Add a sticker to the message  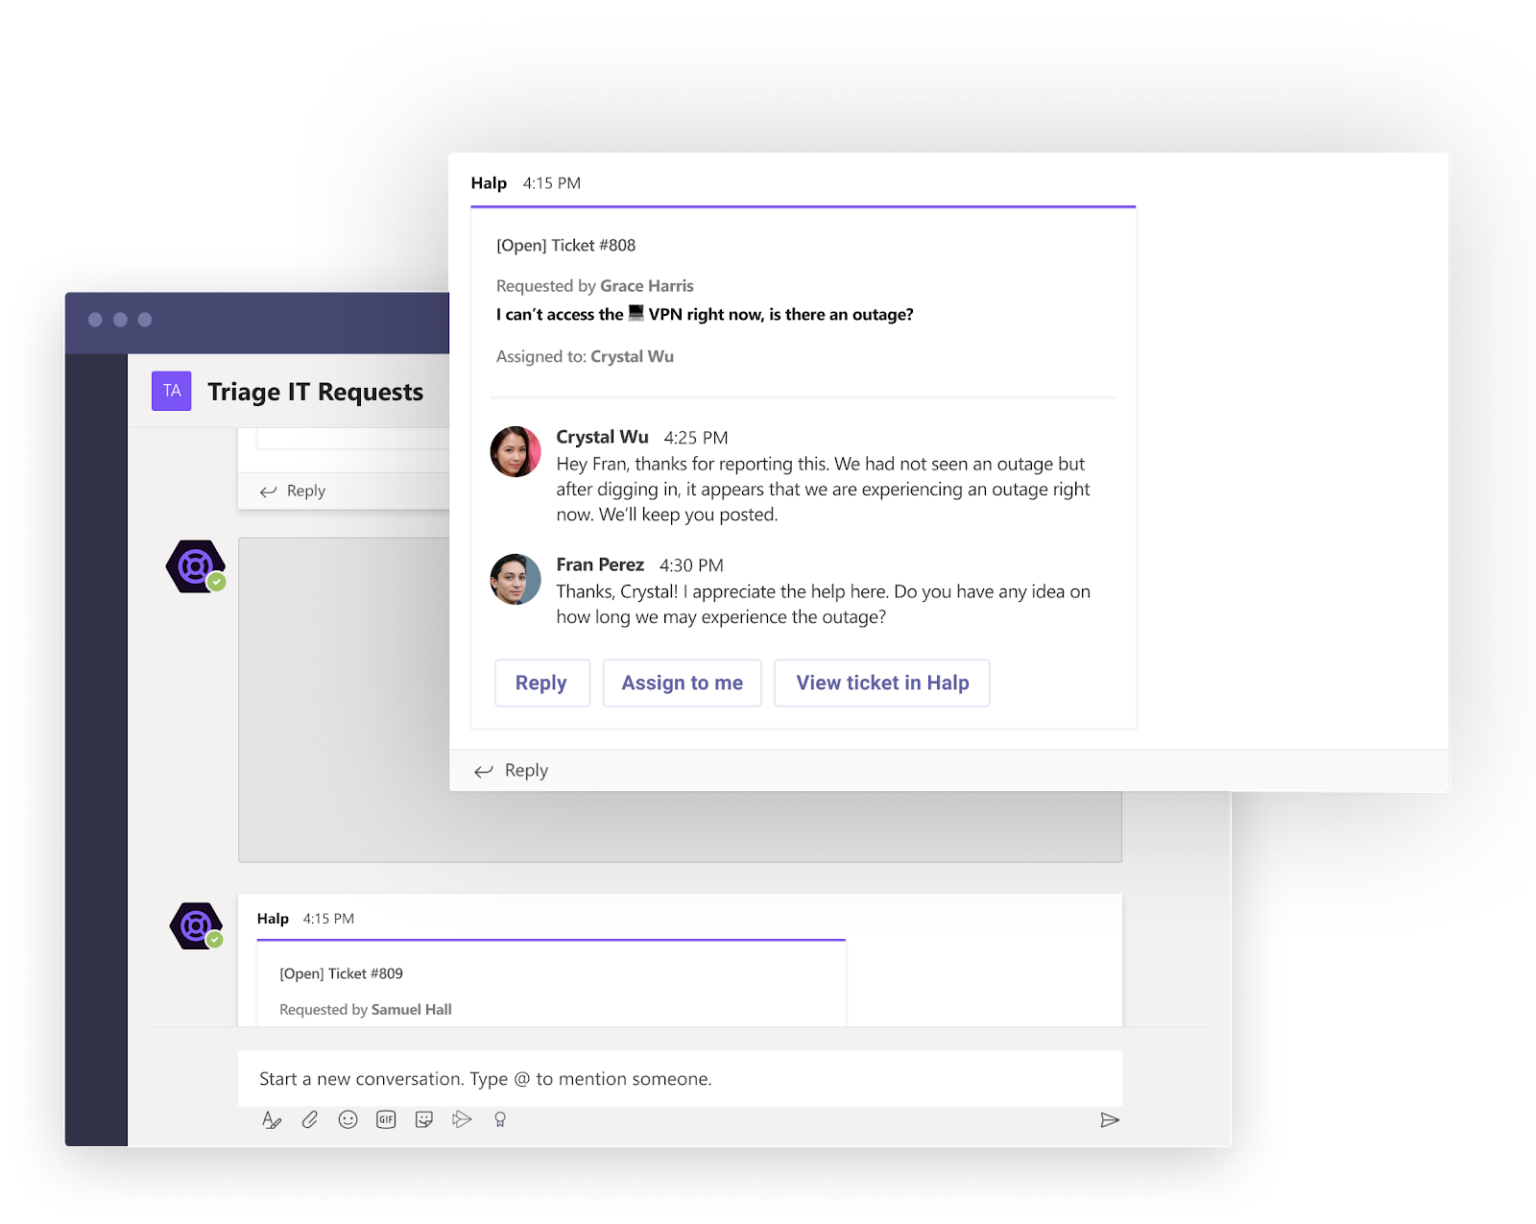[x=424, y=1119]
